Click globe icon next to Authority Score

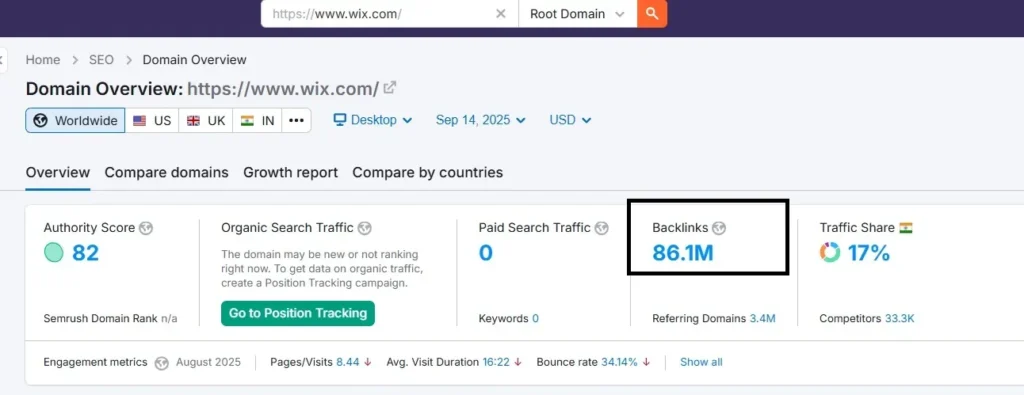pyautogui.click(x=146, y=228)
